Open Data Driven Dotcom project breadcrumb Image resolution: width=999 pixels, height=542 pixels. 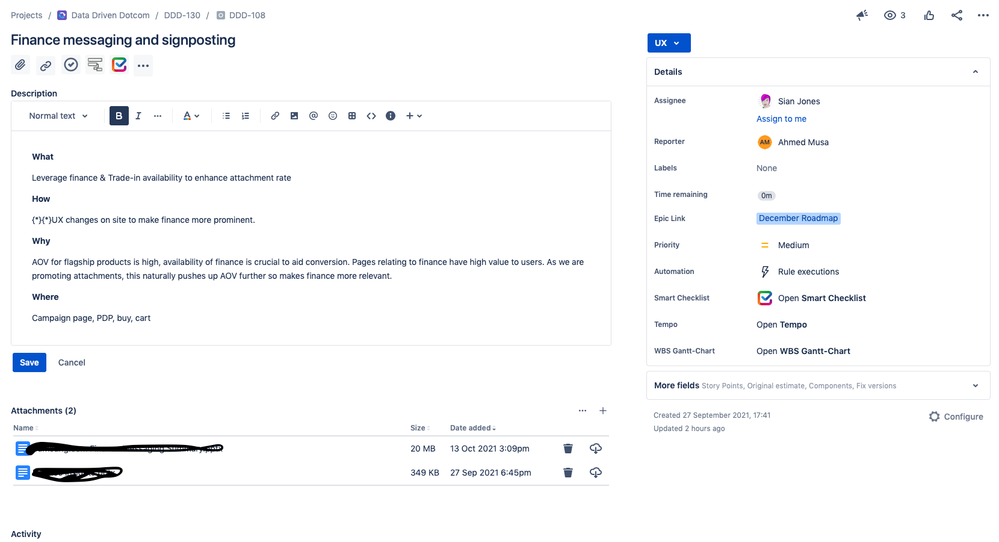[x=103, y=15]
